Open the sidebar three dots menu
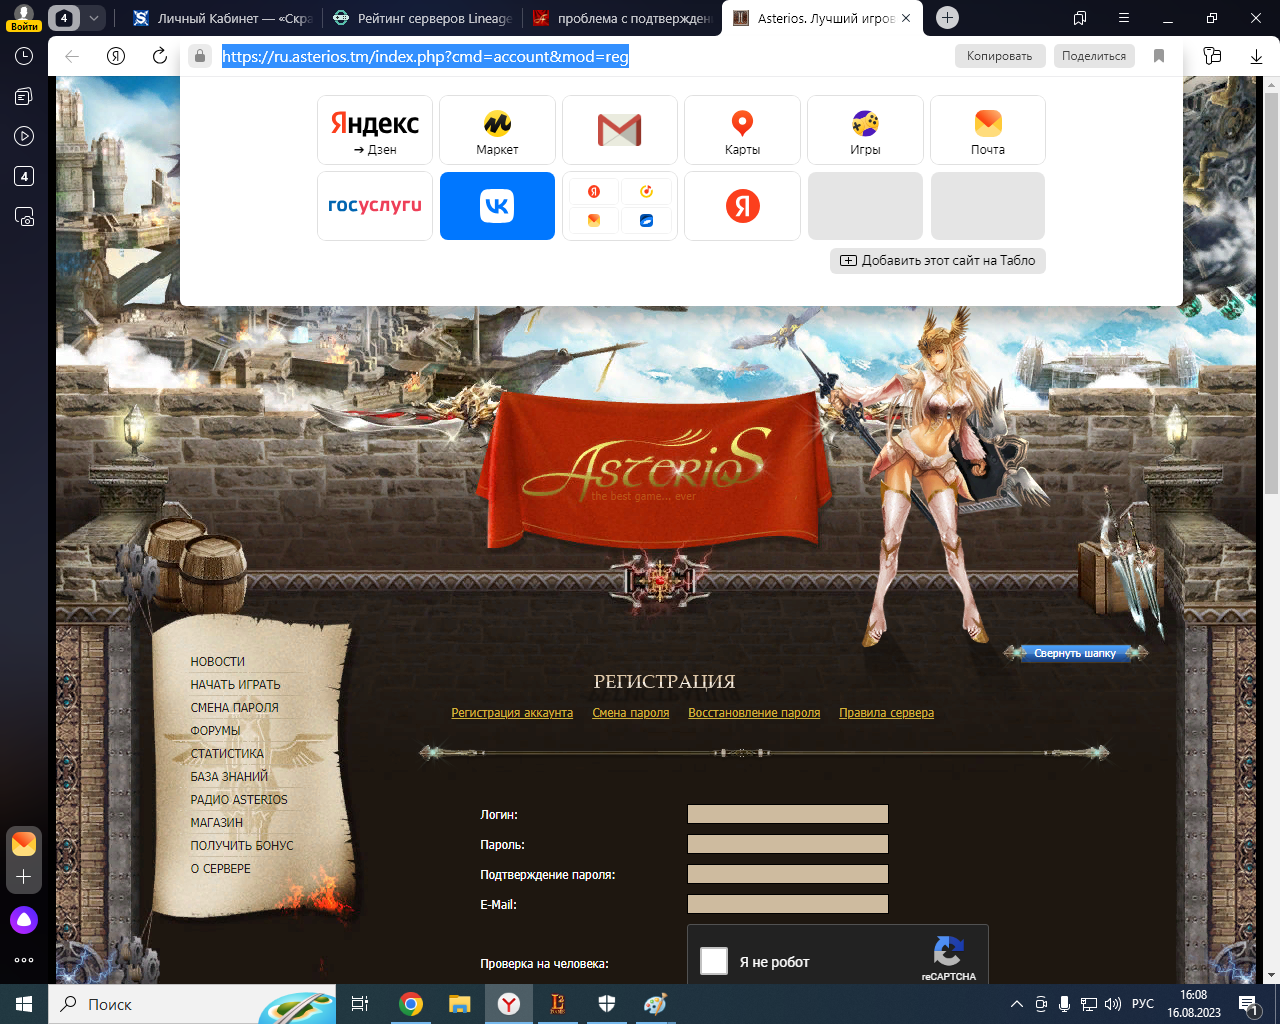The image size is (1280, 1024). [24, 960]
